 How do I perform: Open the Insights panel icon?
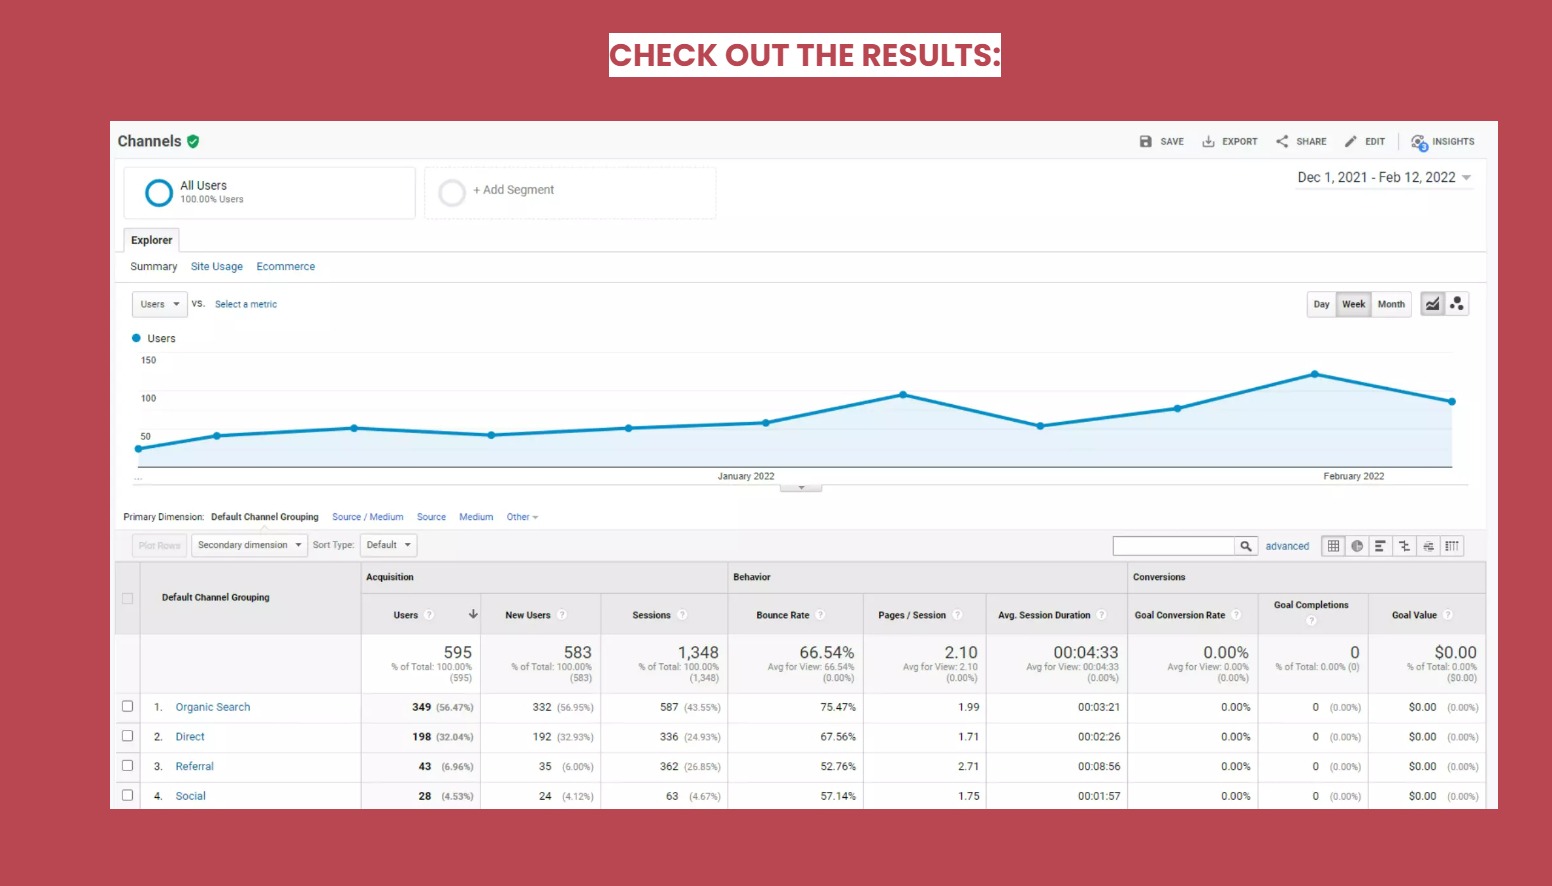[x=1419, y=142]
